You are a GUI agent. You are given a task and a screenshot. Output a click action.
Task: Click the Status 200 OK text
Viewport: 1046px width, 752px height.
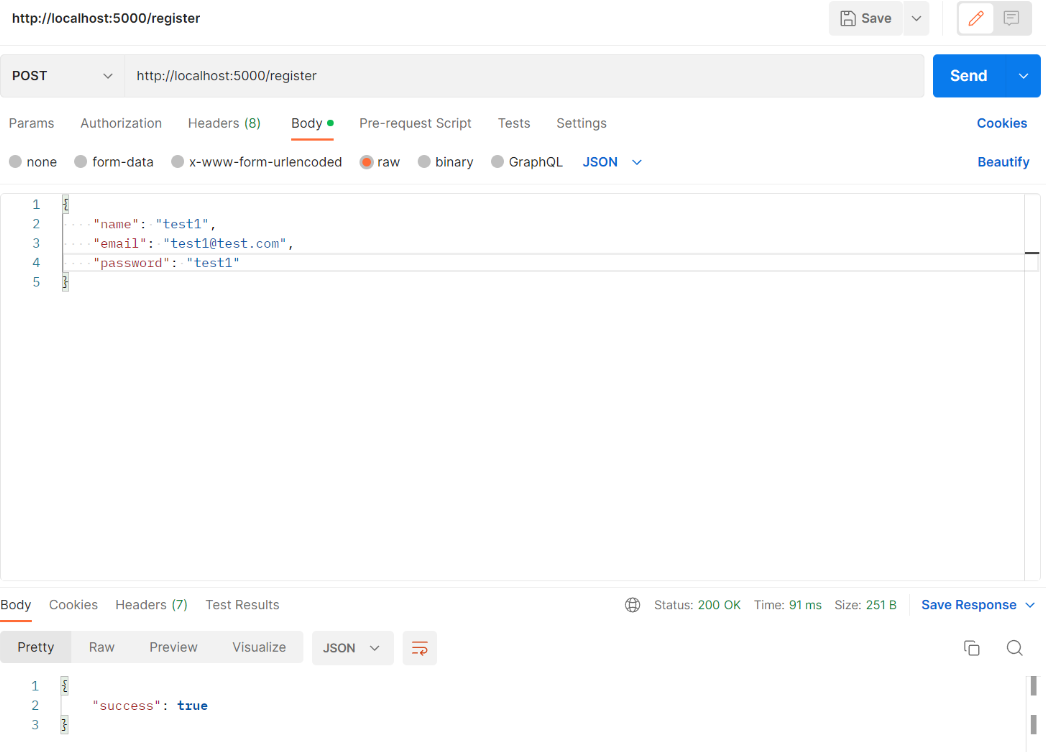(x=697, y=605)
